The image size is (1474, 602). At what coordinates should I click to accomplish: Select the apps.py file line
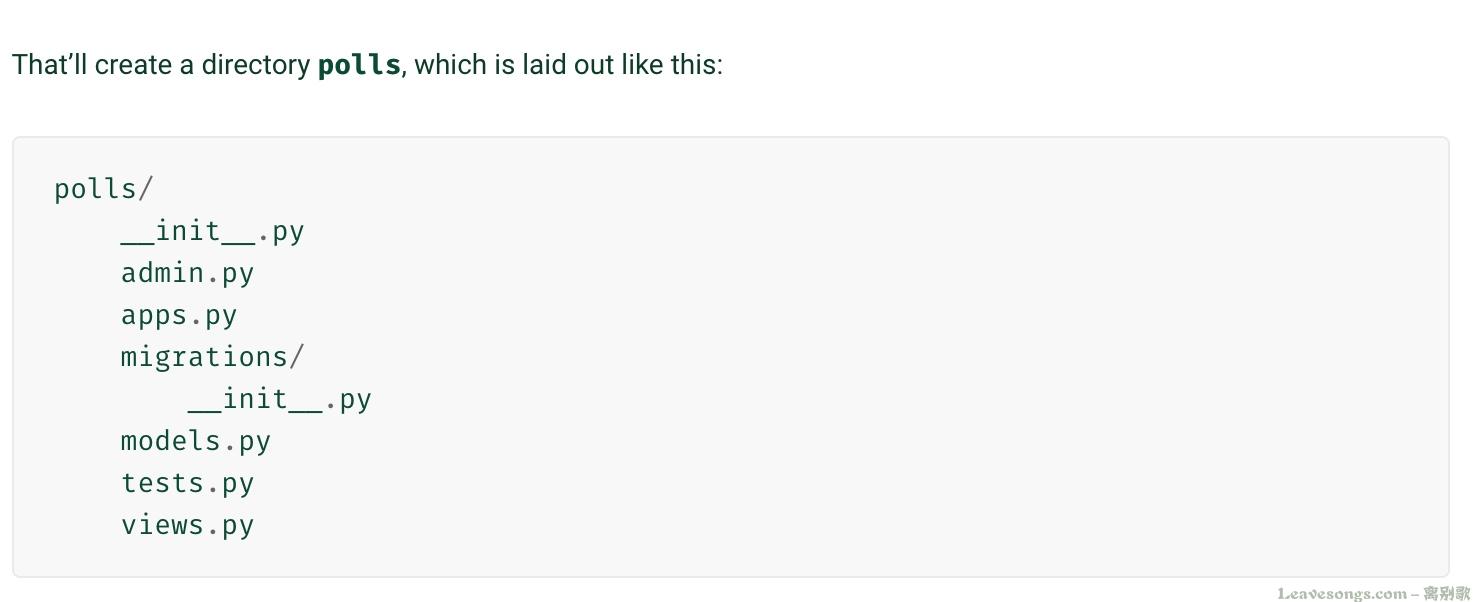(x=179, y=315)
